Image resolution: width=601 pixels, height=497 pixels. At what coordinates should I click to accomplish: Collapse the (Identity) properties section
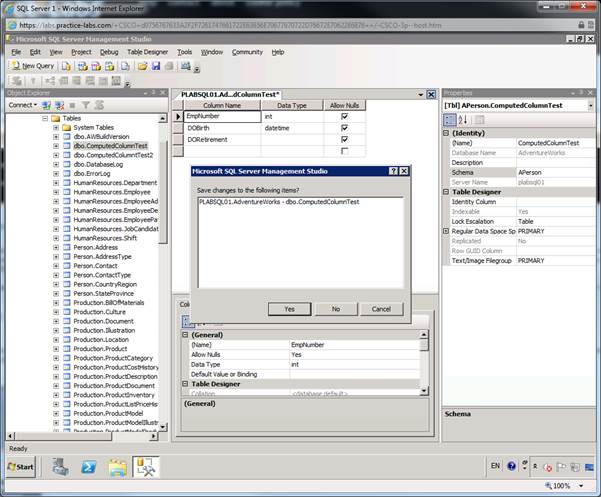tap(446, 133)
